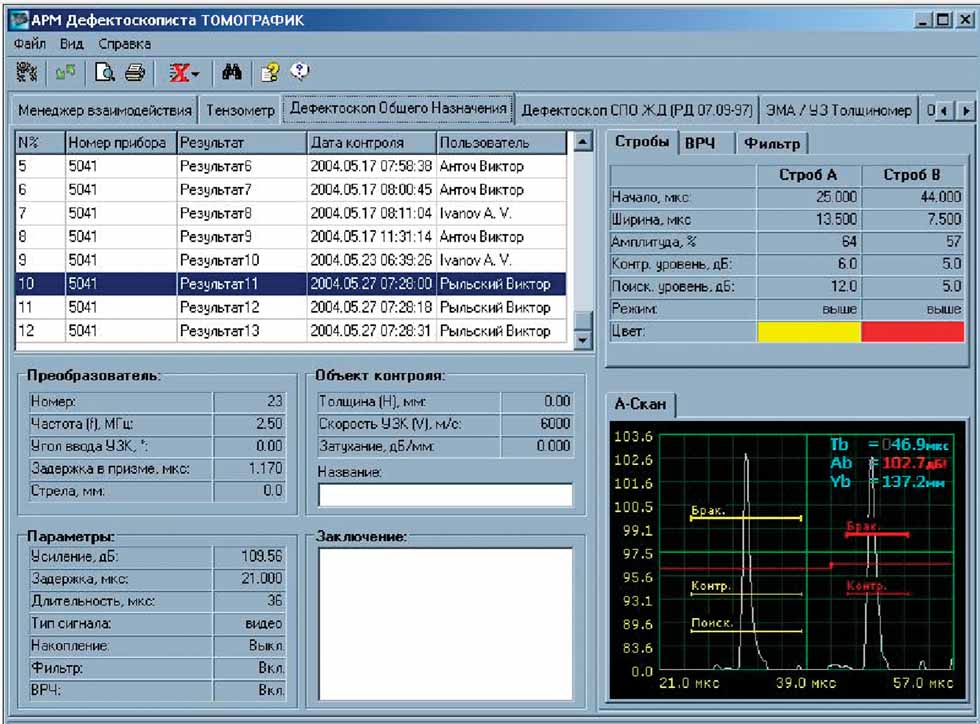
Task: Click the Название input field
Action: (x=445, y=495)
